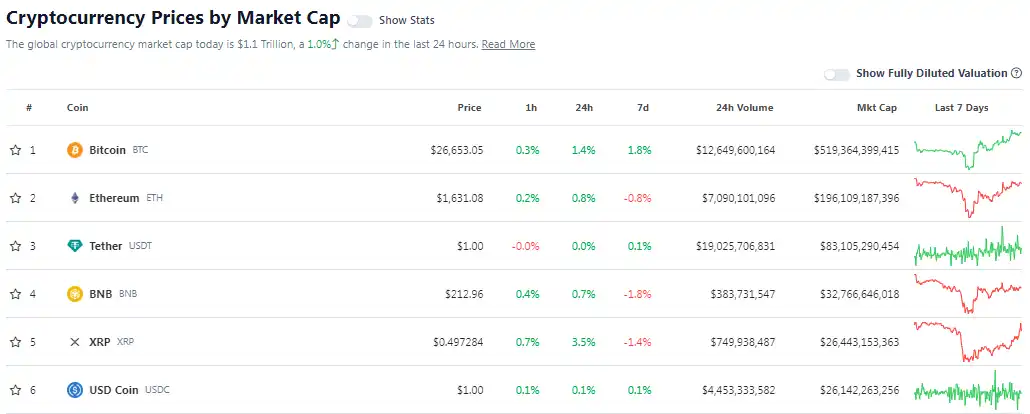Sort by 24h Volume column header
1030x414 pixels.
coord(745,108)
